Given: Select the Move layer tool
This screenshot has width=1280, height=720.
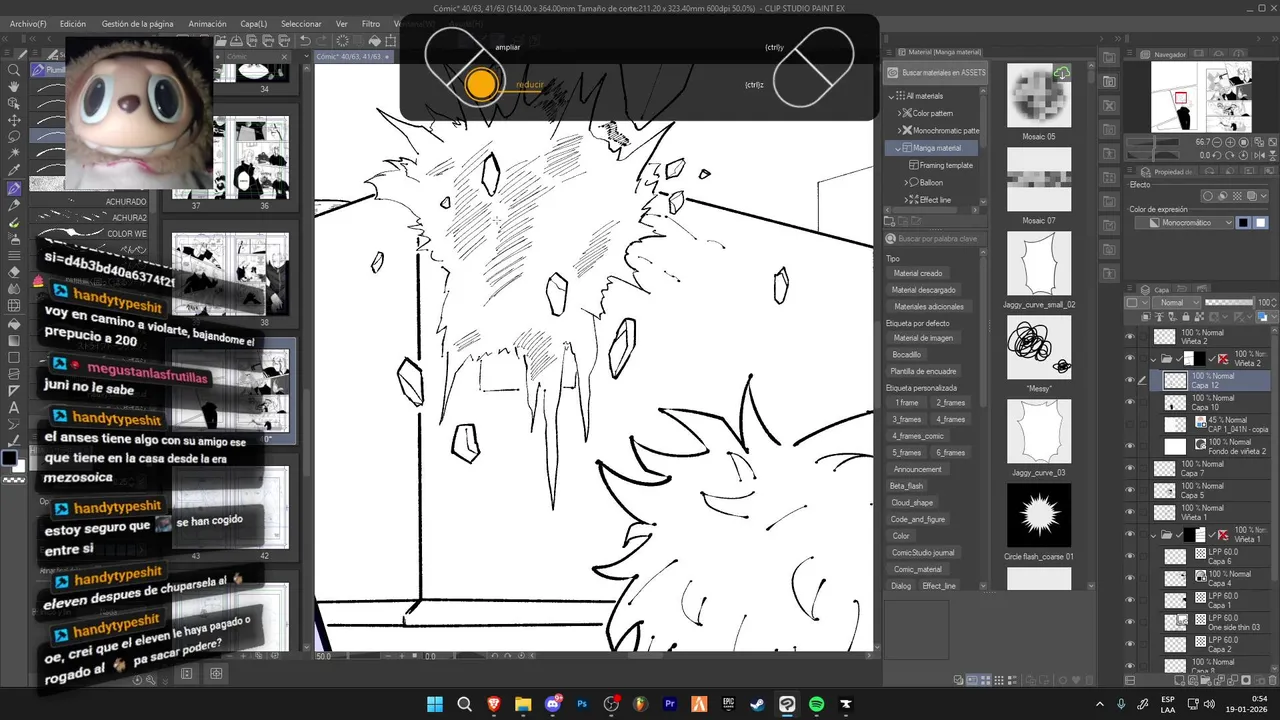Looking at the screenshot, I should (14, 120).
